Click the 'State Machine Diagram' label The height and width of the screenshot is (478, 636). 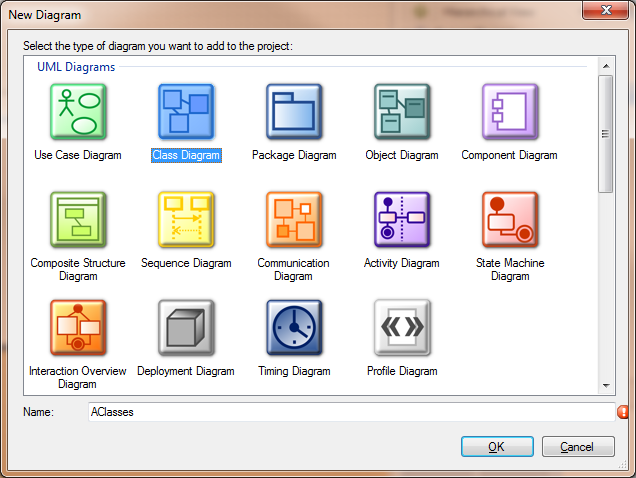(x=510, y=269)
